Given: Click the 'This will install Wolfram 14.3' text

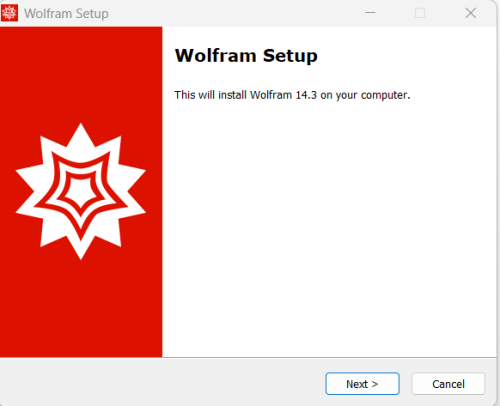Looking at the screenshot, I should tap(245, 95).
